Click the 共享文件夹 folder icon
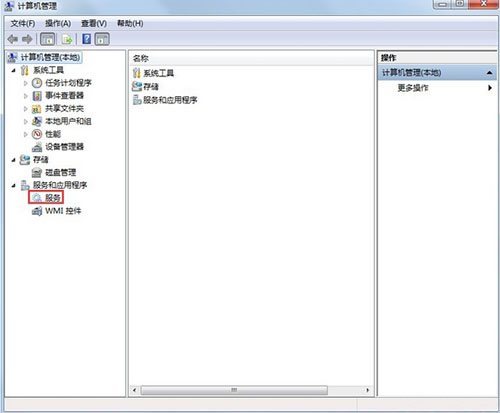This screenshot has width=500, height=413. pos(37,109)
